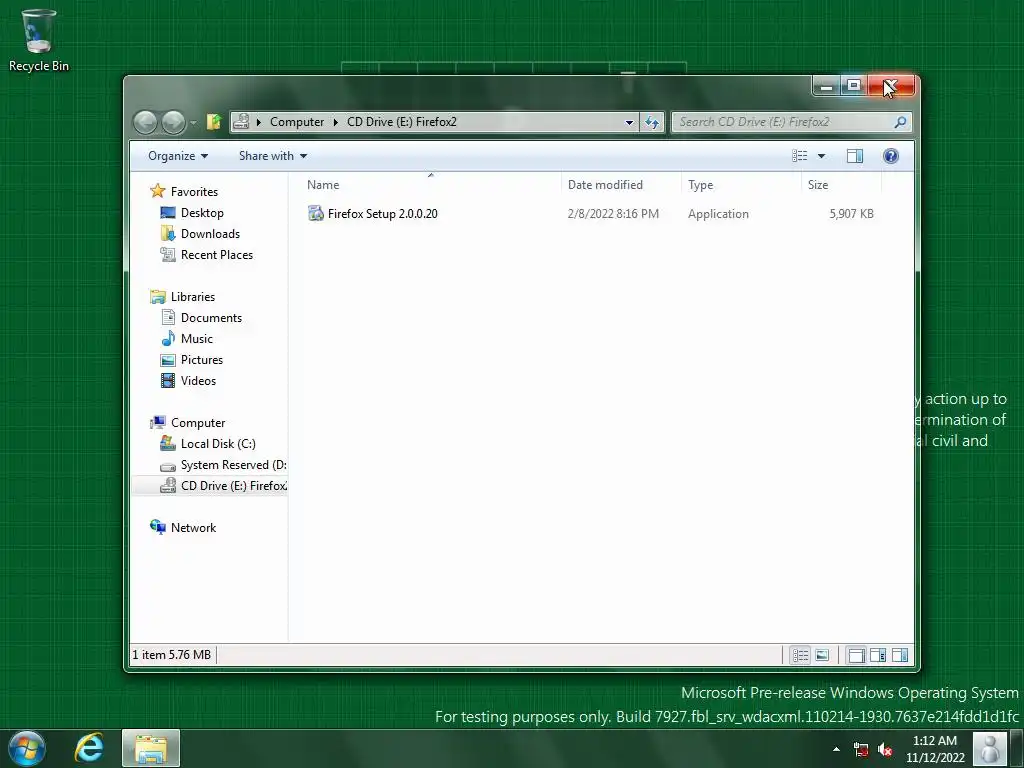This screenshot has height=768, width=1024.
Task: Open the Recycle Bin desktop icon
Action: point(39,40)
